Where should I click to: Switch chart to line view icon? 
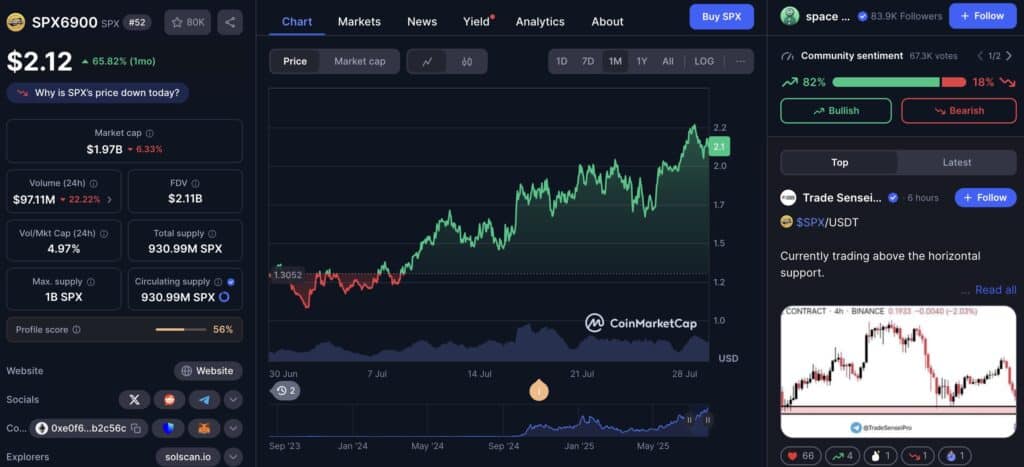click(428, 61)
